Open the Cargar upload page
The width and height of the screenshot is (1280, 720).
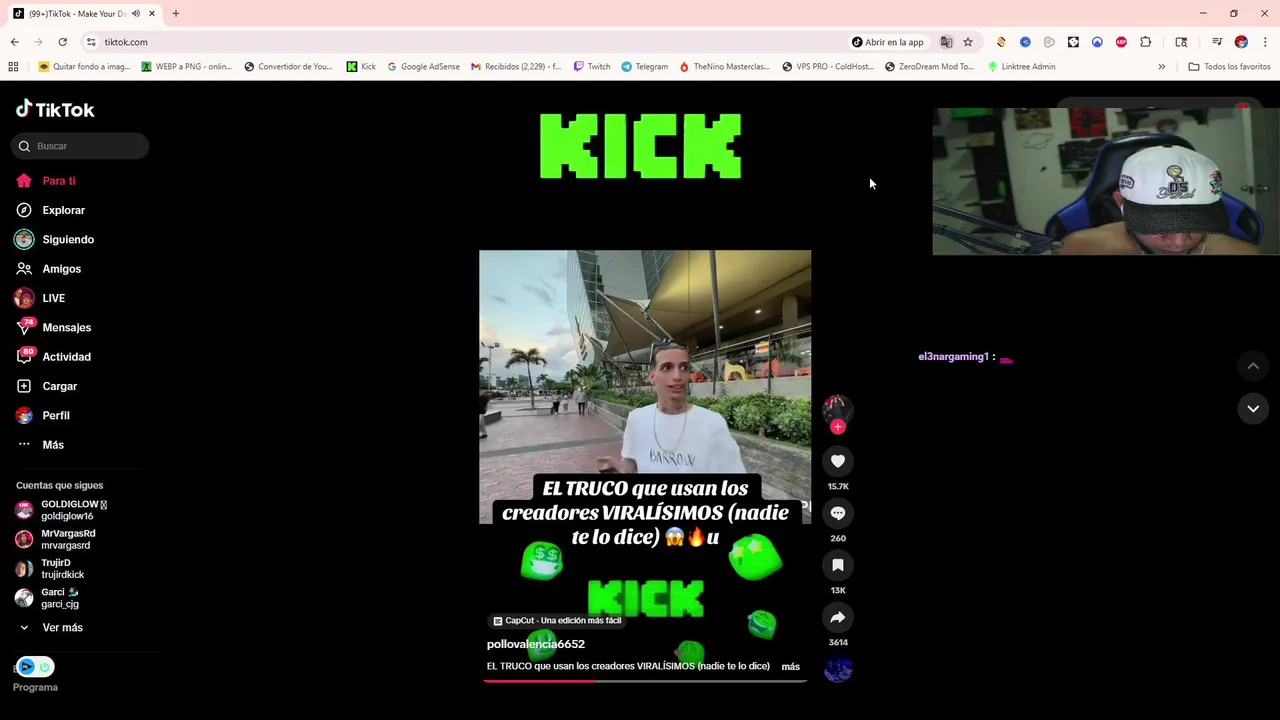46,386
